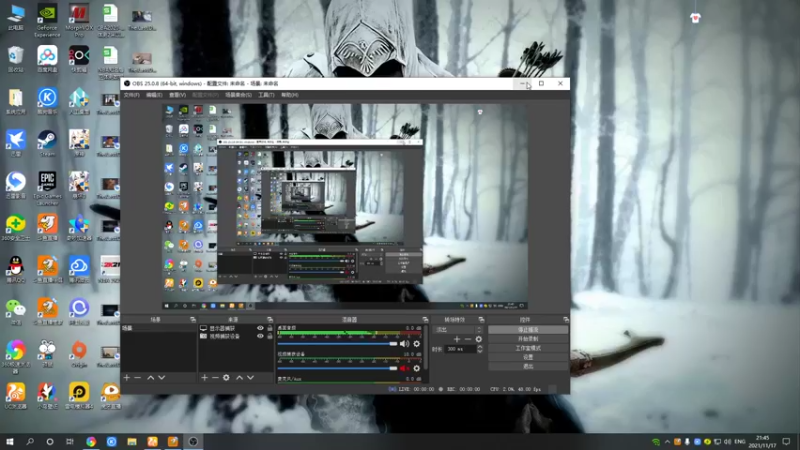800x450 pixels.
Task: Move the selected source up
Action: point(239,378)
